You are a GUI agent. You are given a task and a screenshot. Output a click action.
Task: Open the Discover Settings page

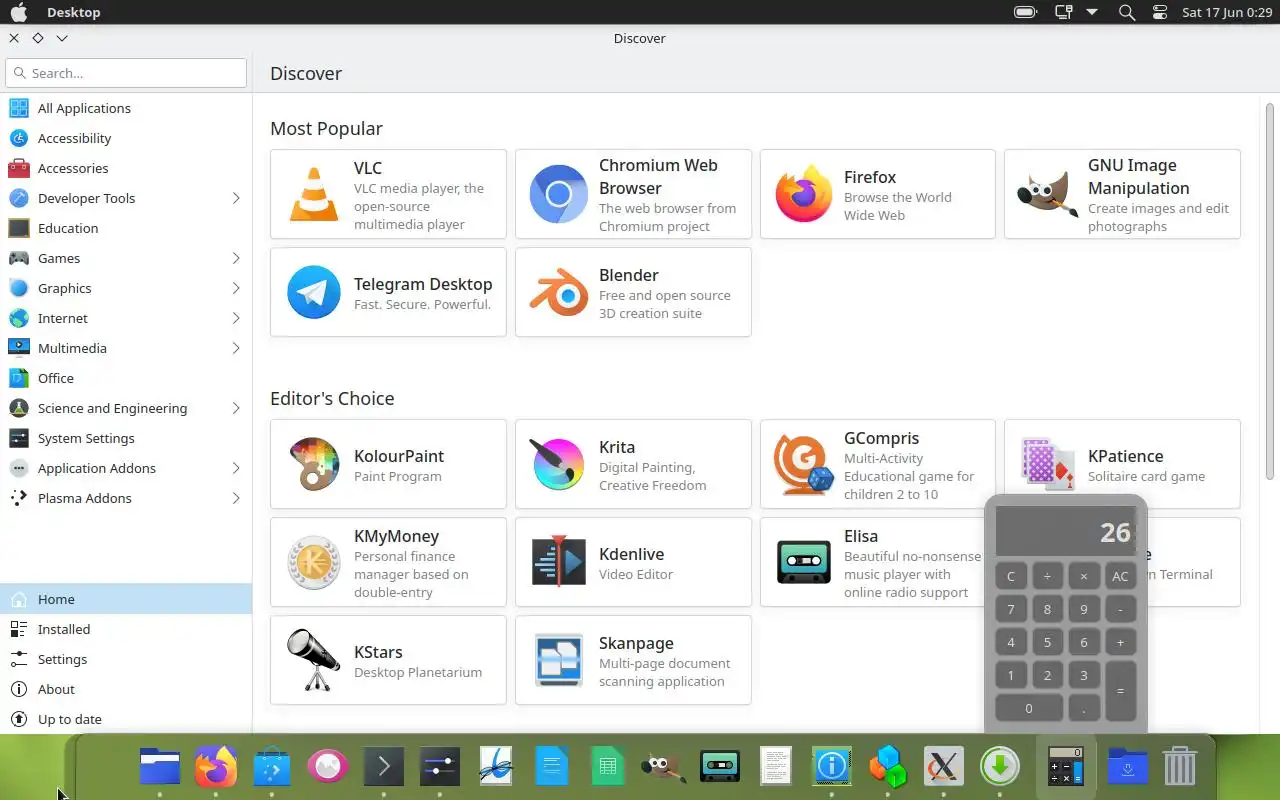click(126, 659)
